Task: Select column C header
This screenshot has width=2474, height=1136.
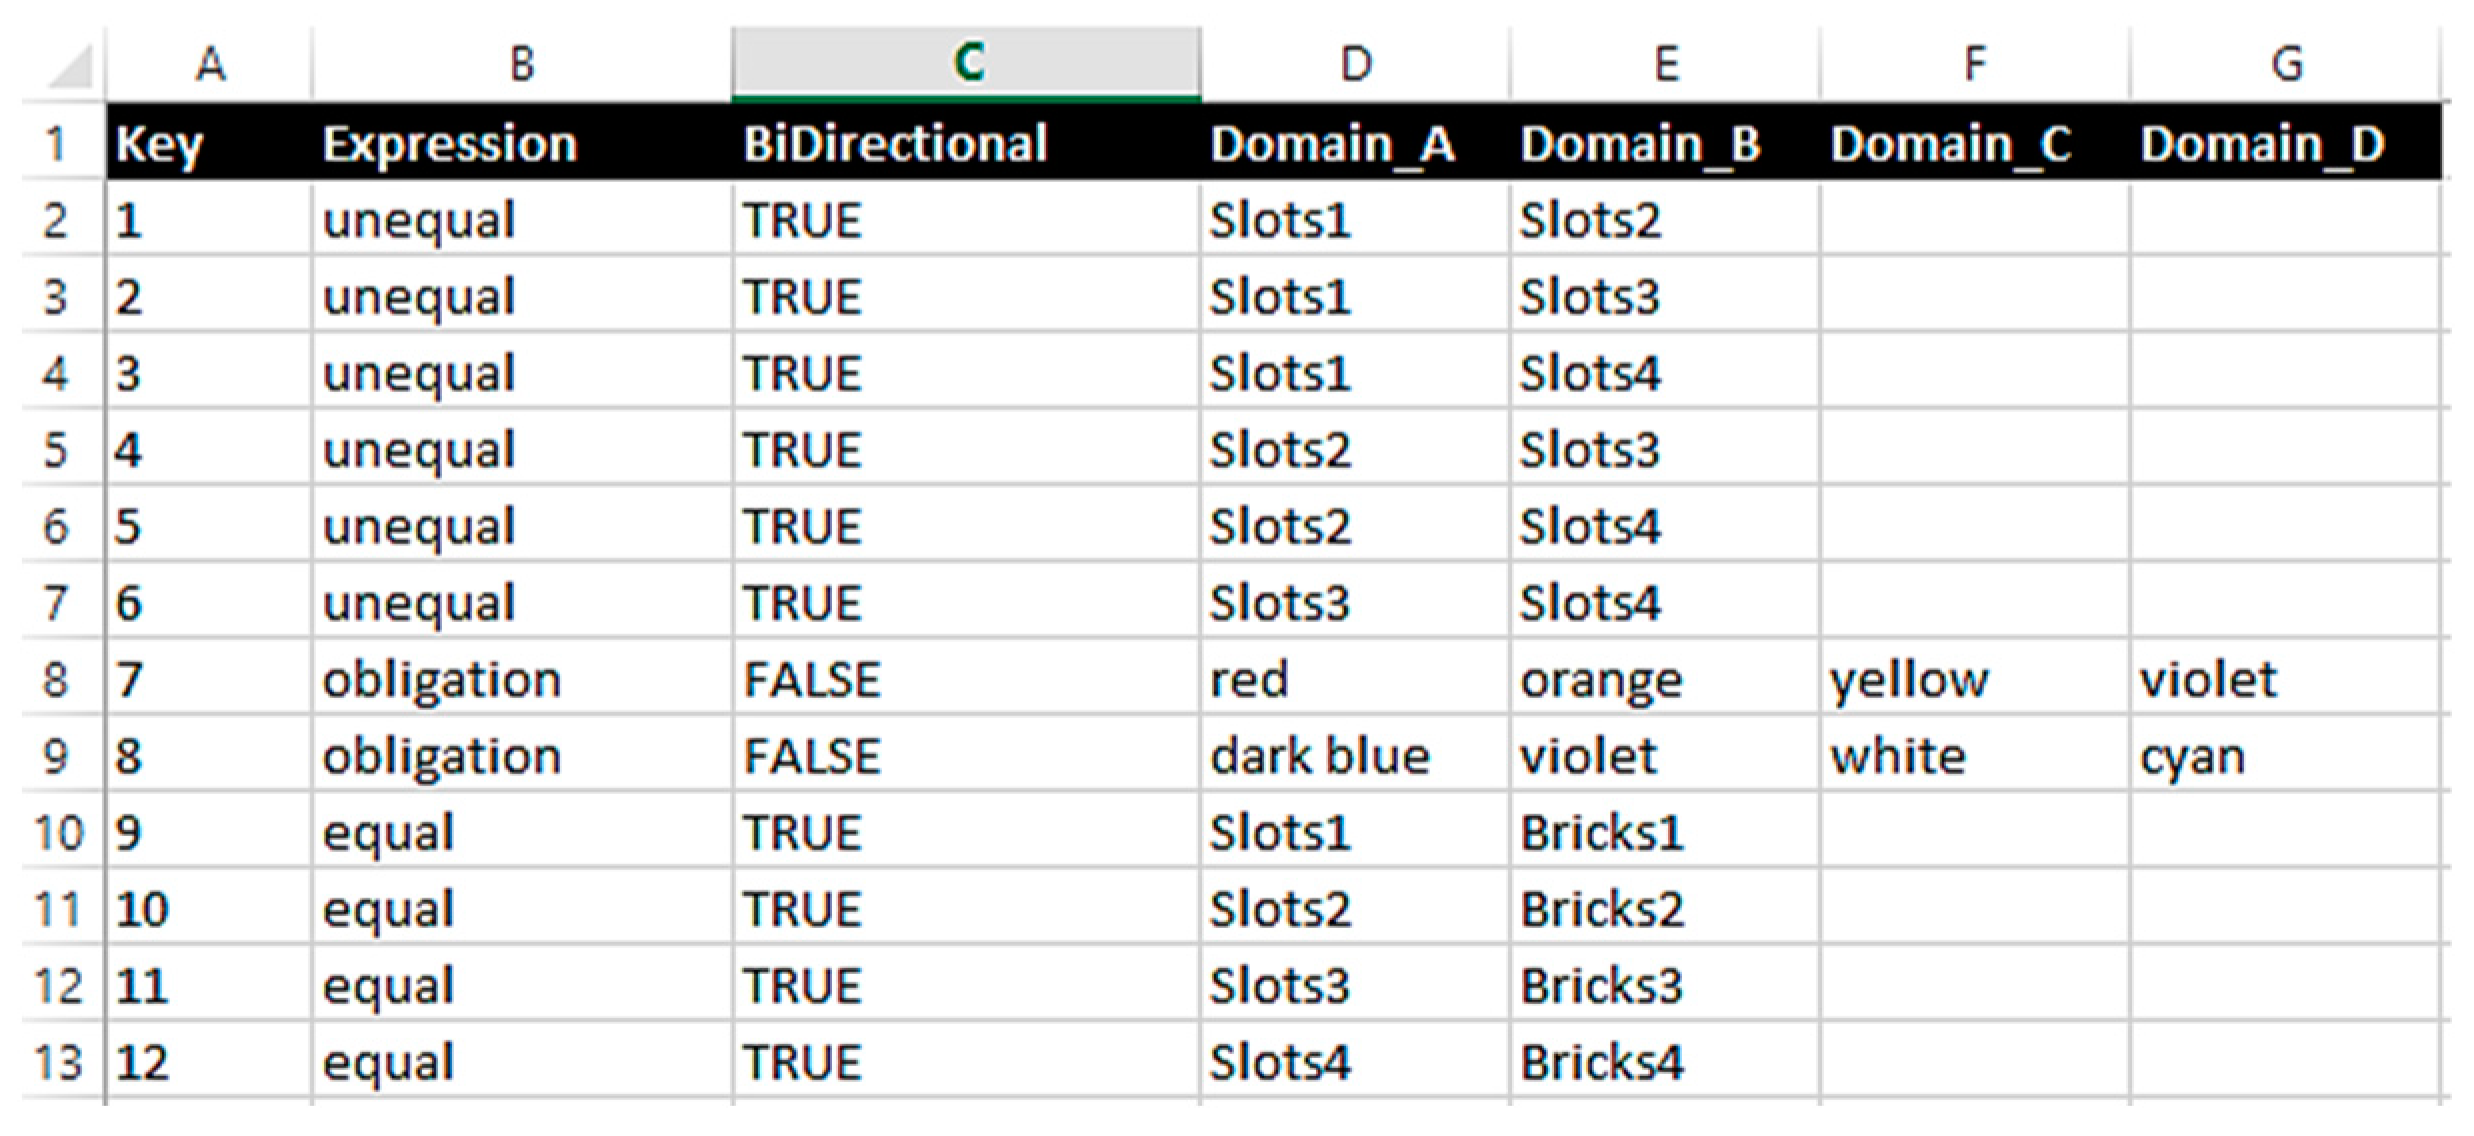Action: pos(966,64)
